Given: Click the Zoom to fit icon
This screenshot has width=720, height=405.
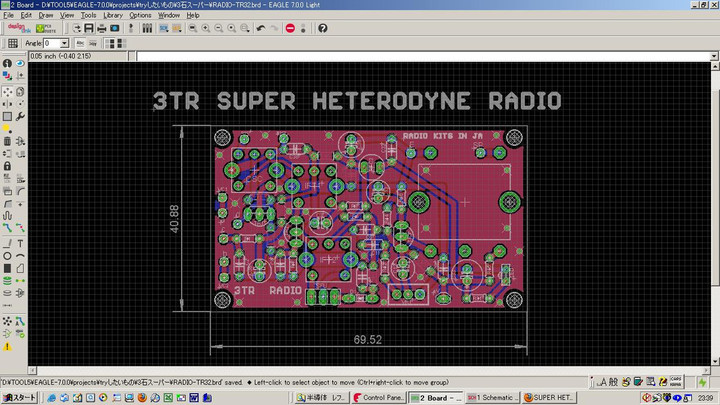Looking at the screenshot, I should click(190, 28).
